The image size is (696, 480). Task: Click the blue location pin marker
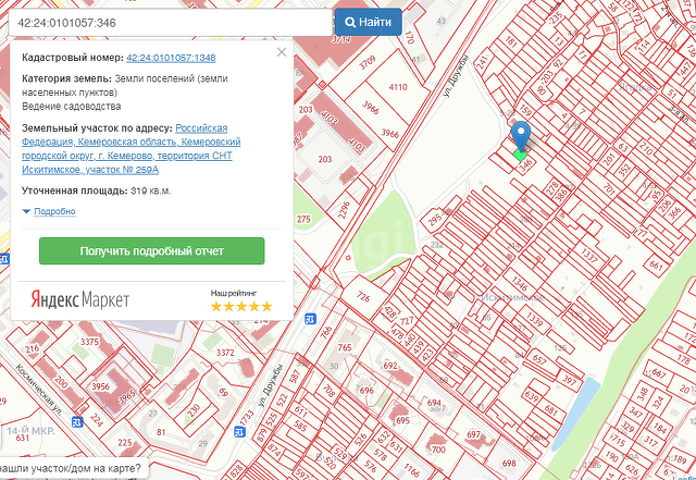coord(521,136)
